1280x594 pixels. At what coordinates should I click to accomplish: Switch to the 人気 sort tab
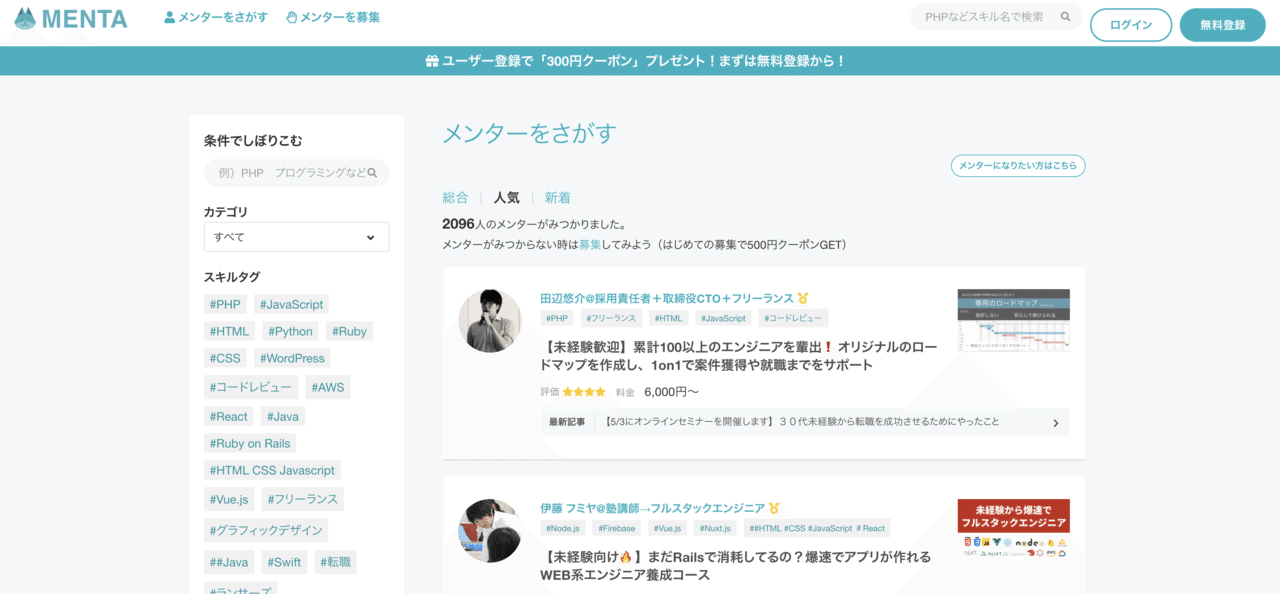[506, 198]
